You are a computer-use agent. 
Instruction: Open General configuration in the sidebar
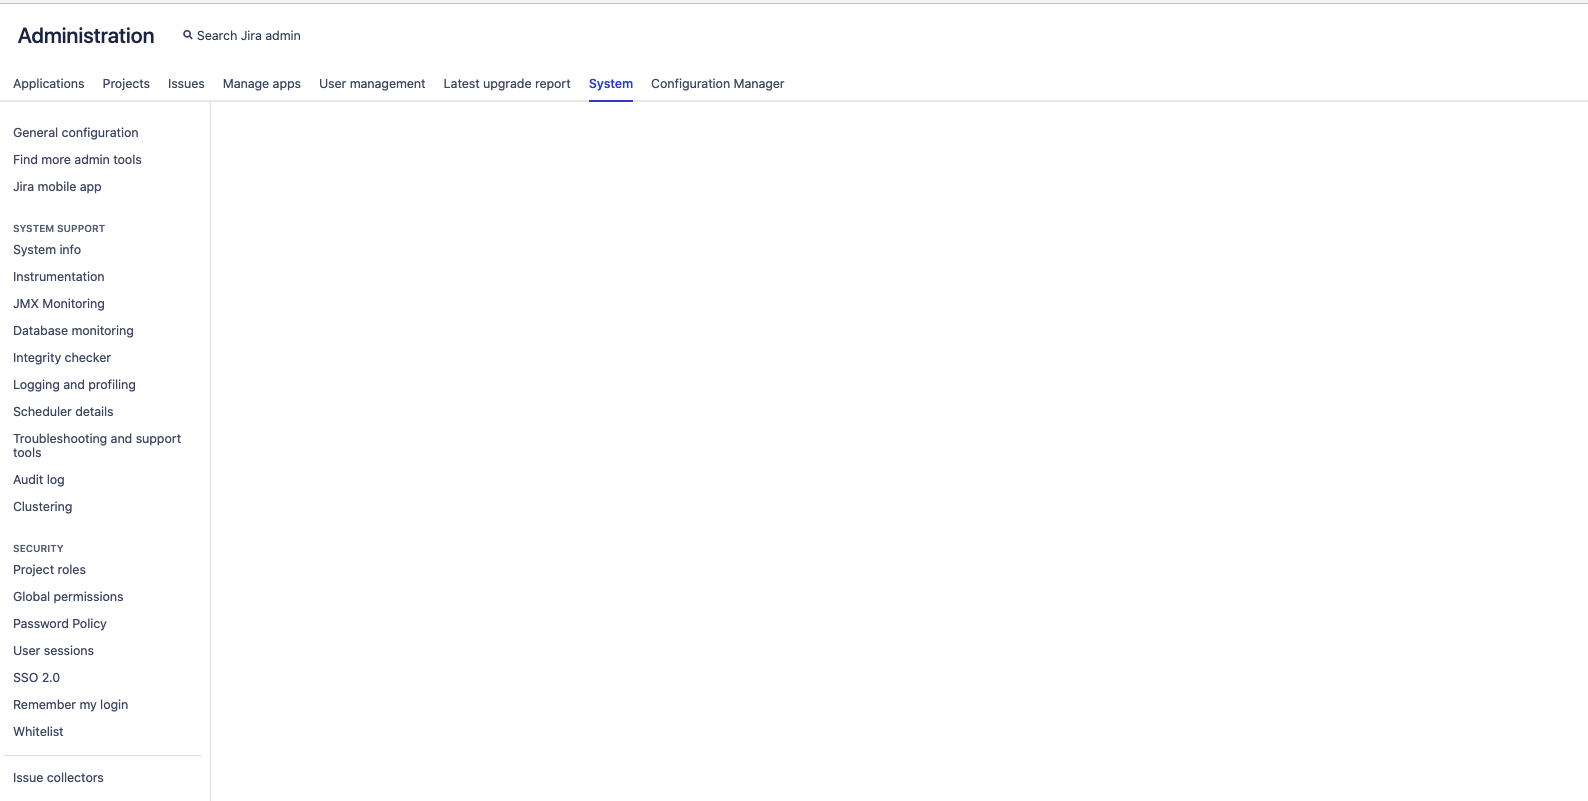(x=76, y=133)
